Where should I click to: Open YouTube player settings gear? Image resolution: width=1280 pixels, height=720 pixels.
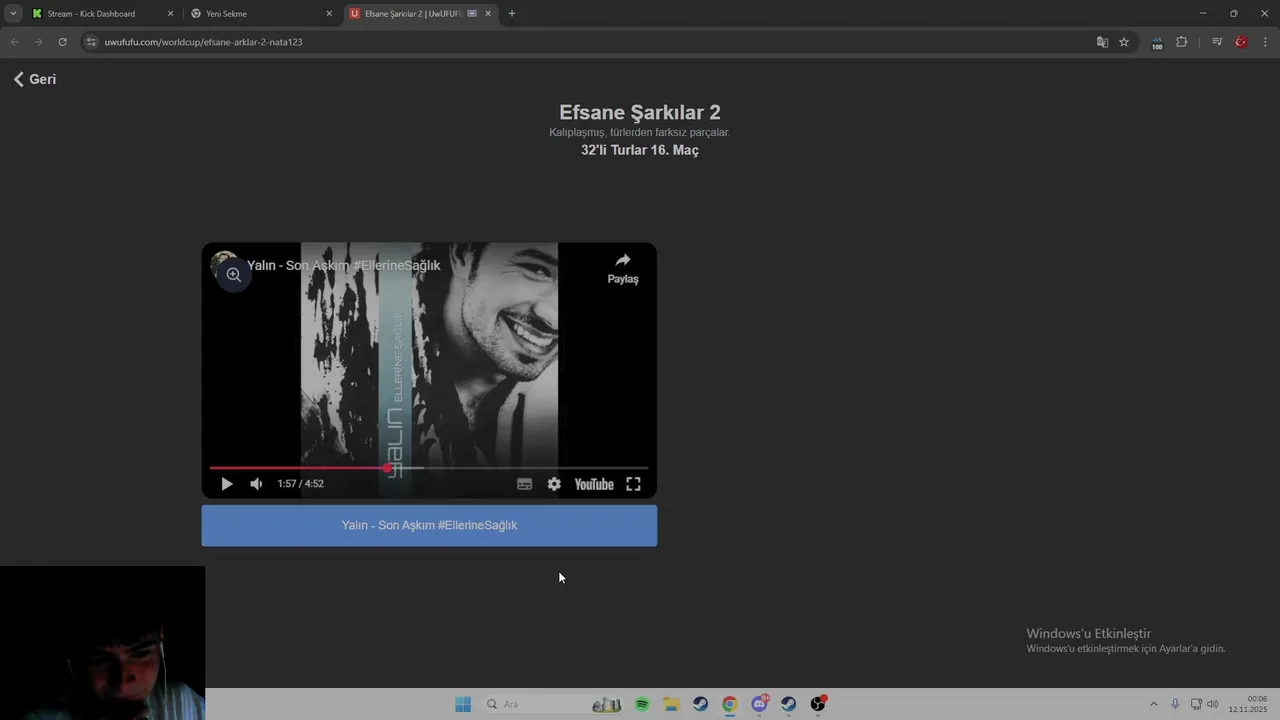pyautogui.click(x=554, y=484)
